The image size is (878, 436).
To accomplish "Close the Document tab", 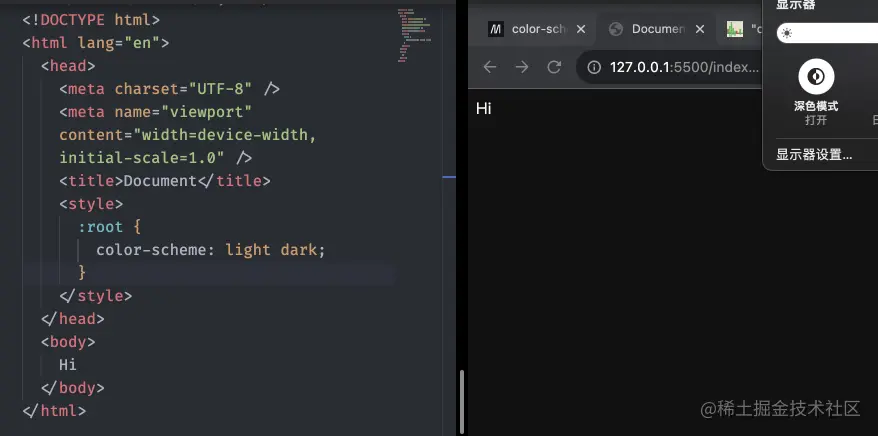I will point(700,29).
